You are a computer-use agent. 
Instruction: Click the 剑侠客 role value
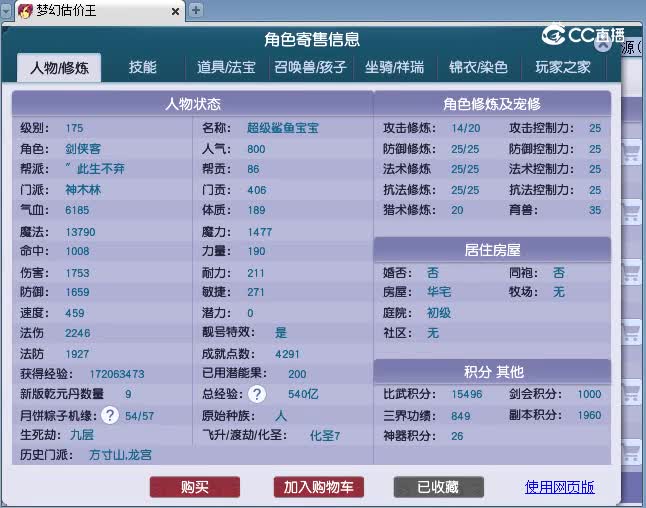(x=83, y=149)
